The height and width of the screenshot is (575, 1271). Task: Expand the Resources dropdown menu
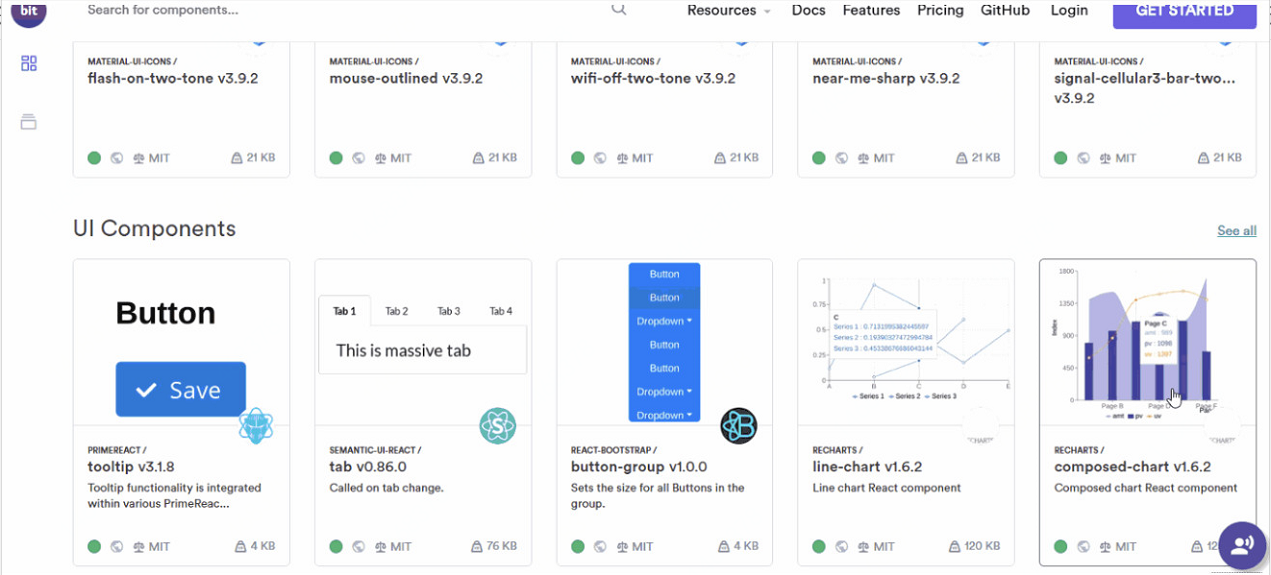pos(729,10)
